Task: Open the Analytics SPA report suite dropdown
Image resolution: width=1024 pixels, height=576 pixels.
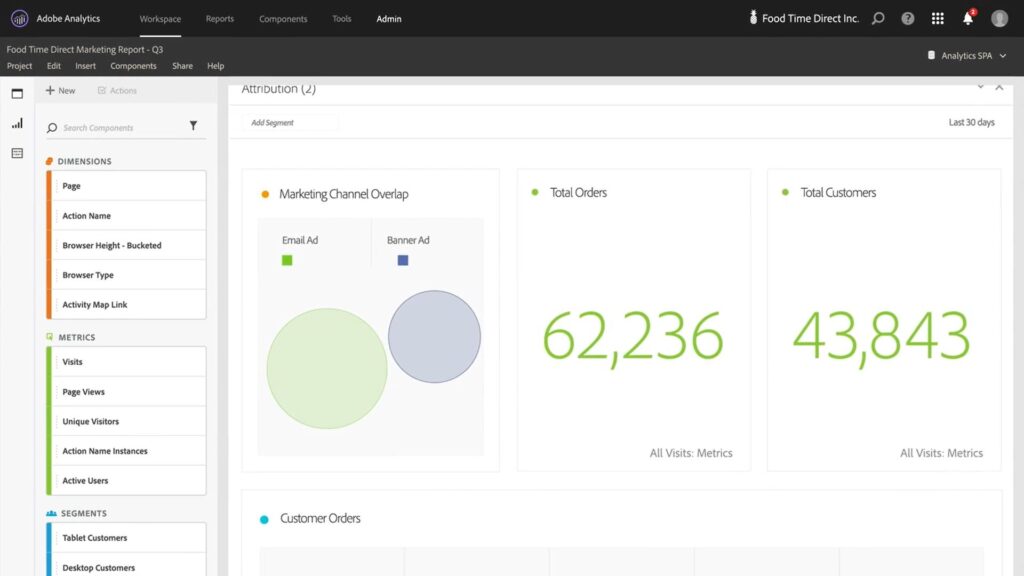Action: (x=964, y=57)
